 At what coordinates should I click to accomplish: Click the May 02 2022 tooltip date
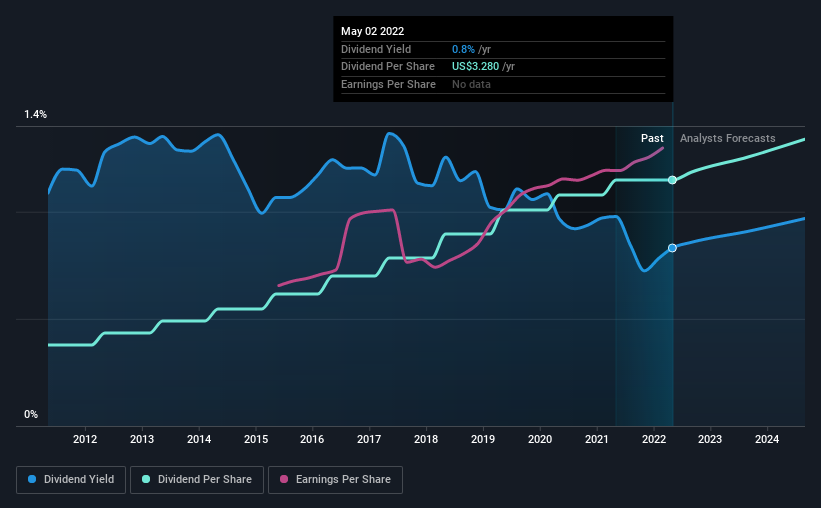pyautogui.click(x=373, y=31)
